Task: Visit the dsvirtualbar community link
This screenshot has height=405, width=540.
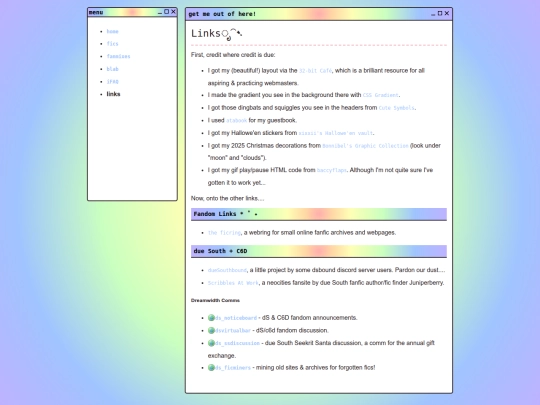Action: point(233,331)
